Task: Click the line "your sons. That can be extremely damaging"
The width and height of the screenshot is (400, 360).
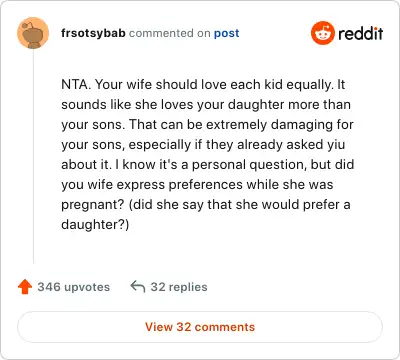Action: [x=207, y=125]
